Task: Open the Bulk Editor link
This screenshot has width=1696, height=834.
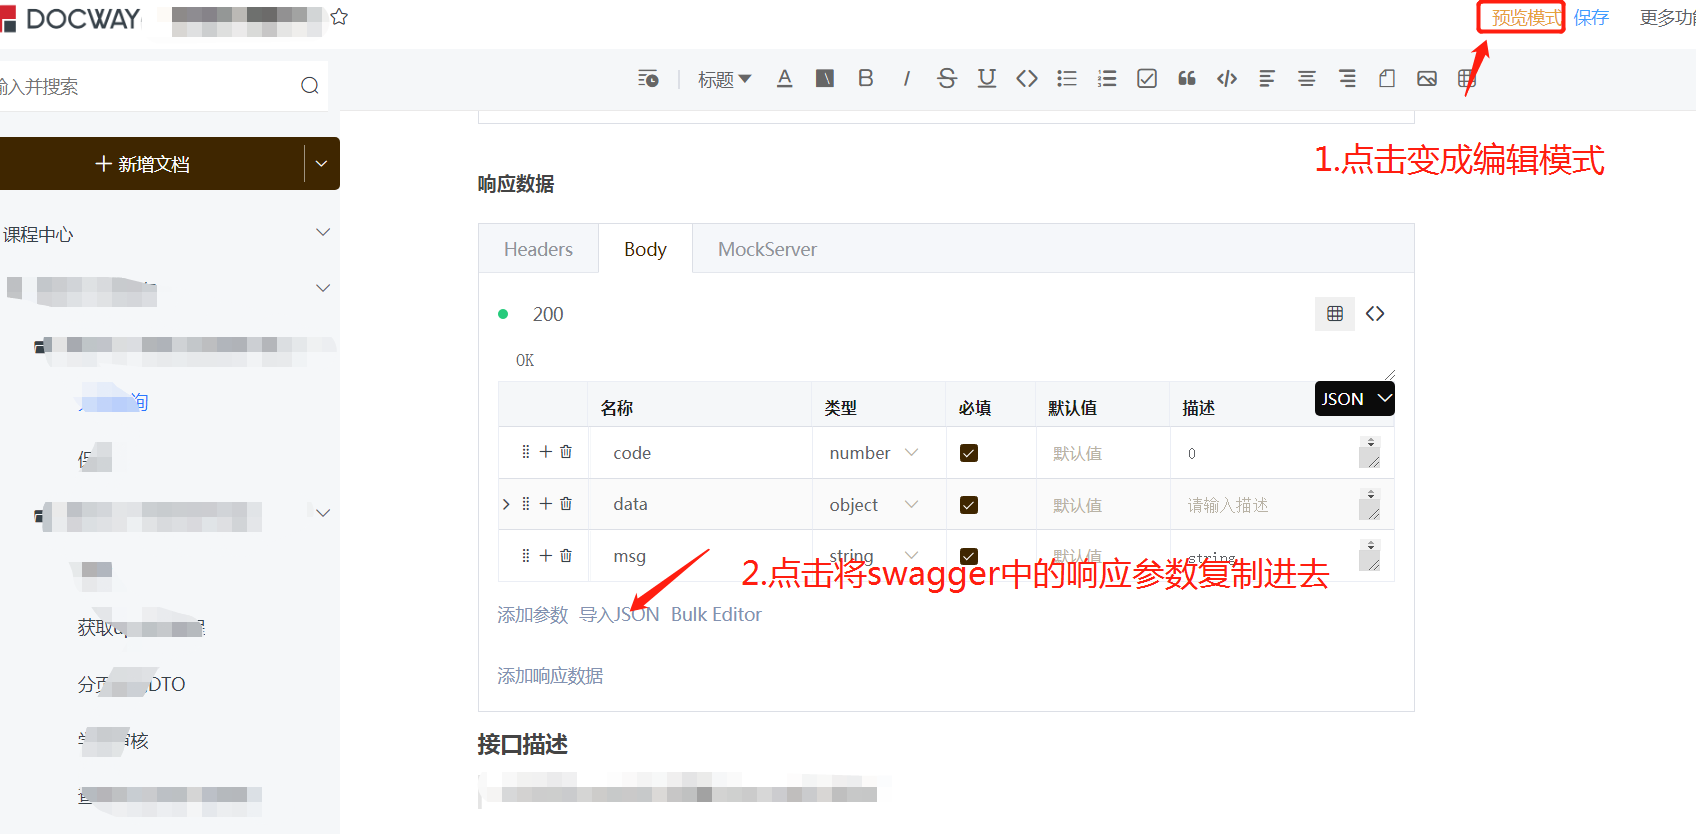Action: click(716, 615)
